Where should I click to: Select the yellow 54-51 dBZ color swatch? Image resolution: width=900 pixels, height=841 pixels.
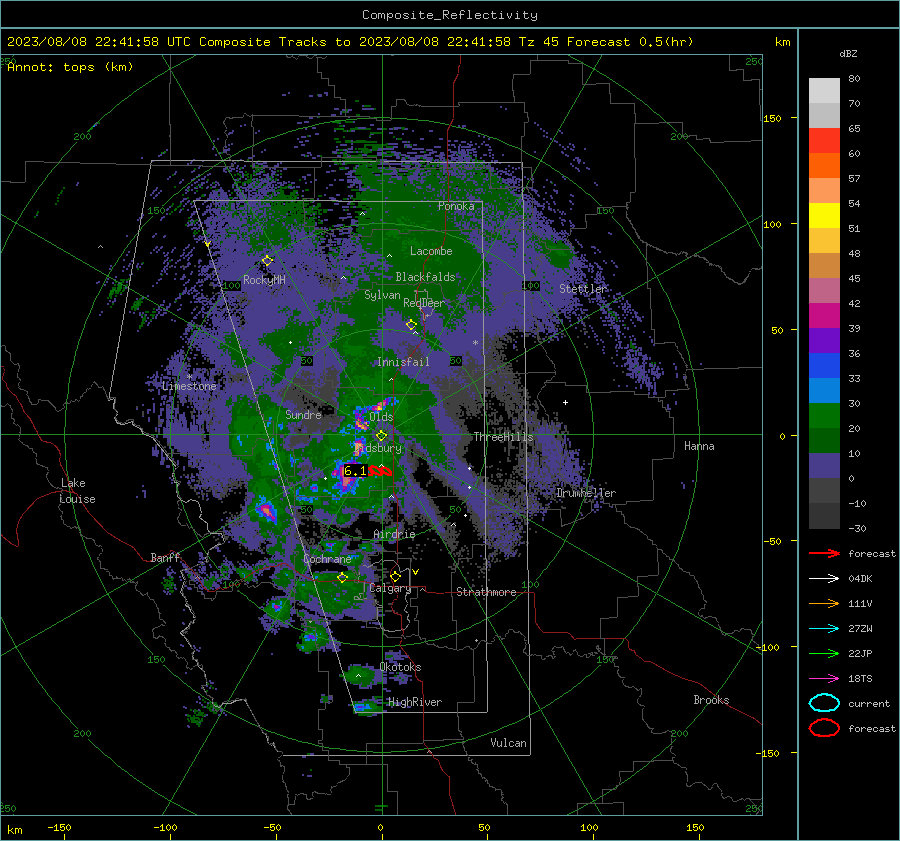(824, 216)
